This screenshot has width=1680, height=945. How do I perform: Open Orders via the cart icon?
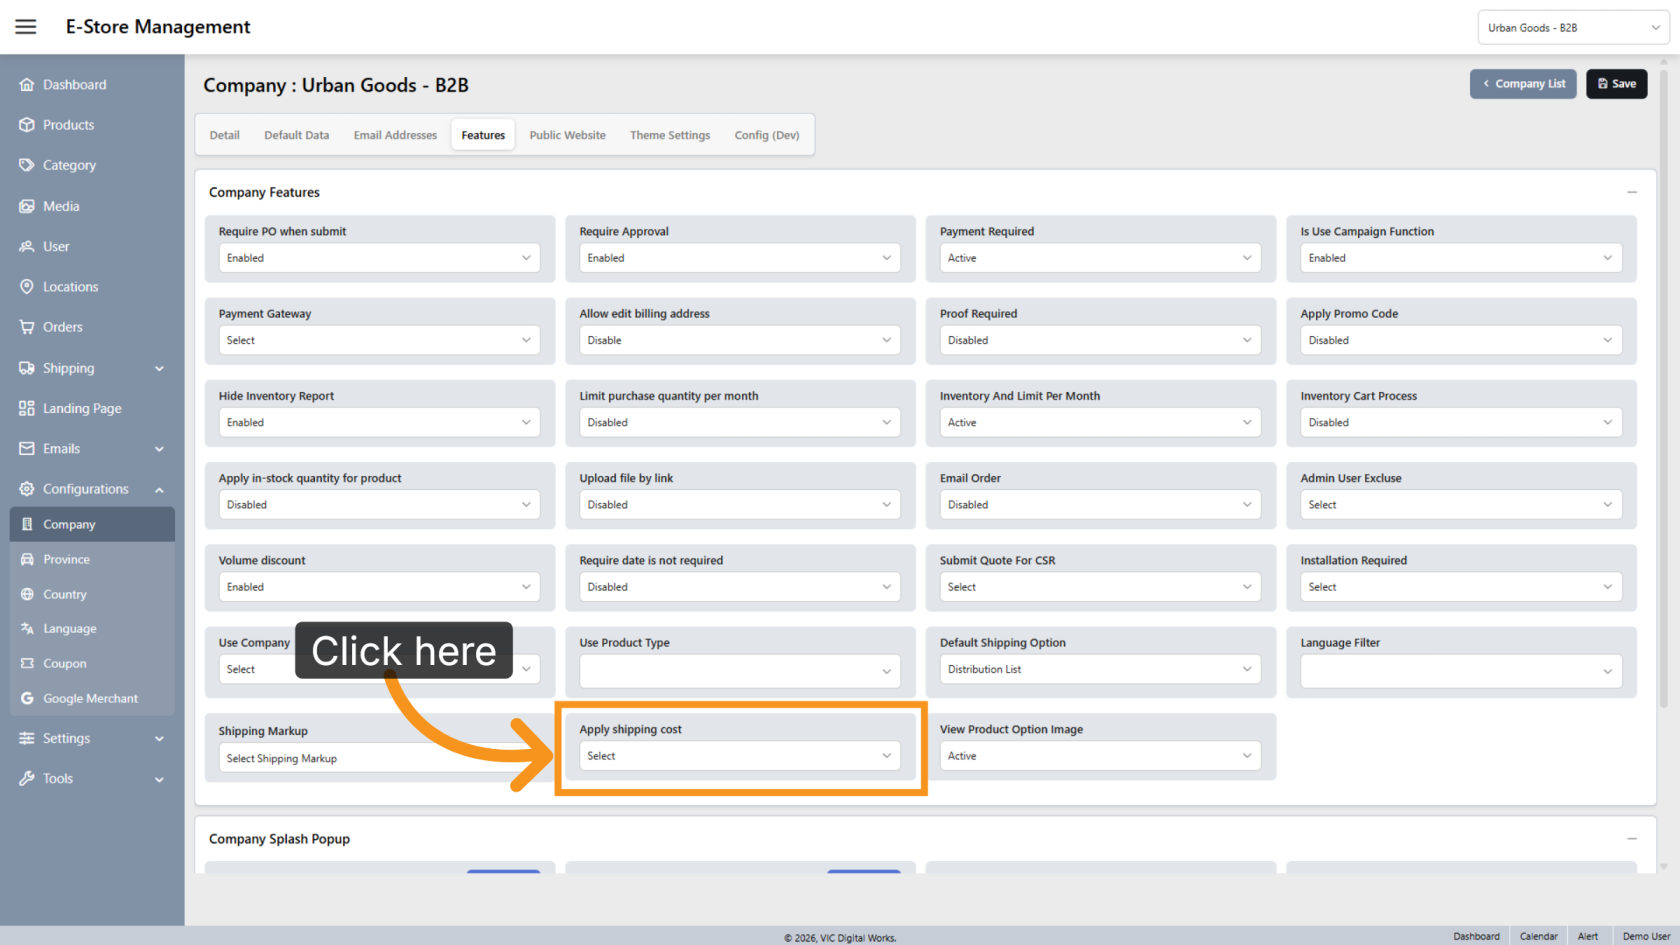tap(27, 327)
